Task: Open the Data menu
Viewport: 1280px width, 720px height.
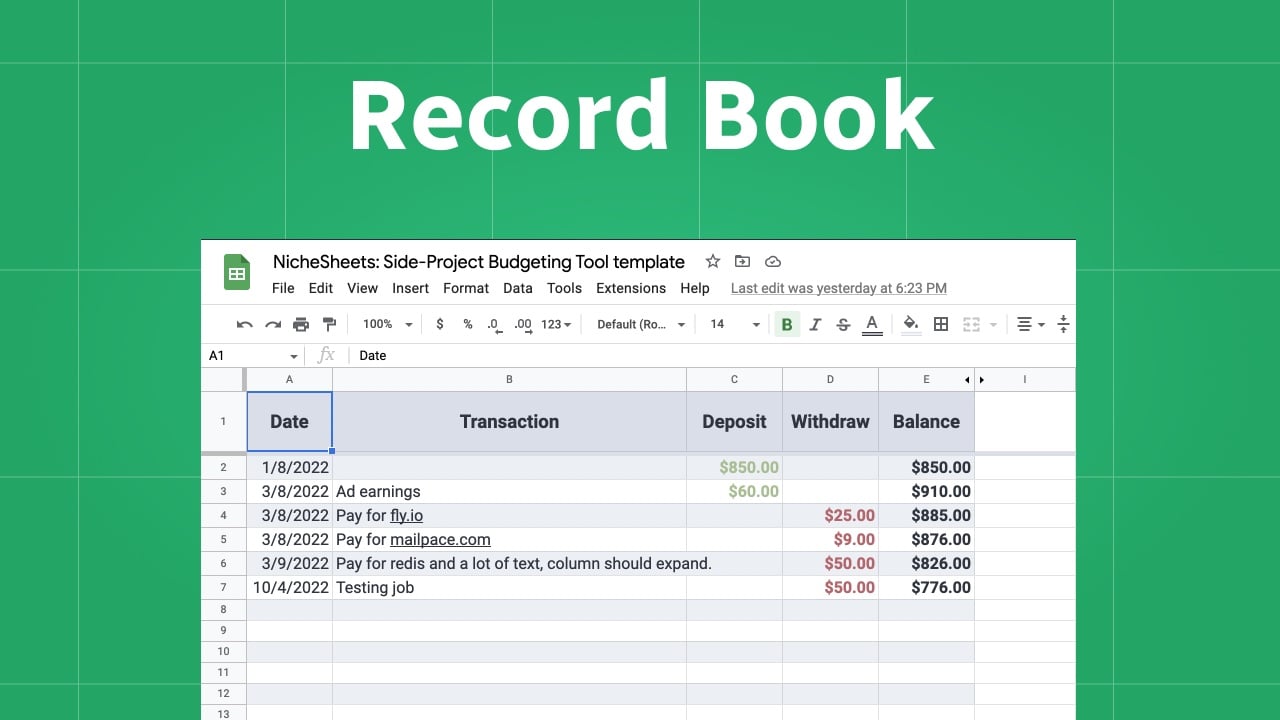Action: pos(518,288)
